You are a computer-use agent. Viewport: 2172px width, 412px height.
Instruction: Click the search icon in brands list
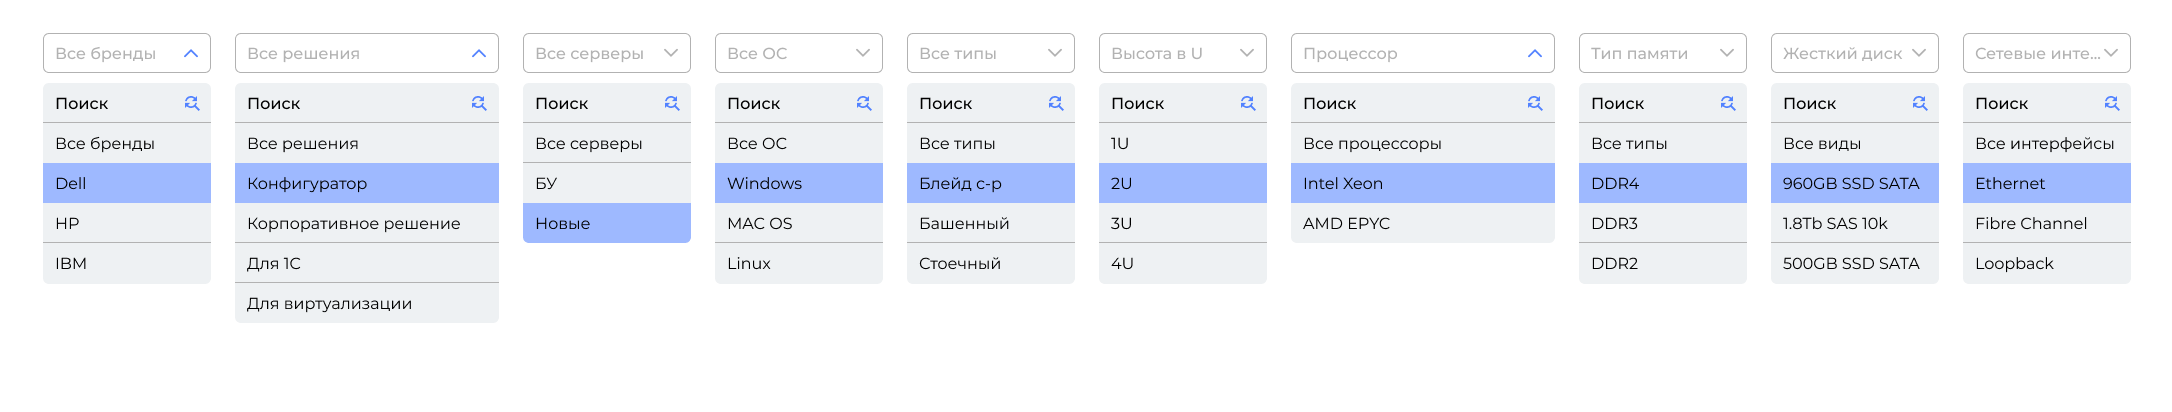point(192,103)
